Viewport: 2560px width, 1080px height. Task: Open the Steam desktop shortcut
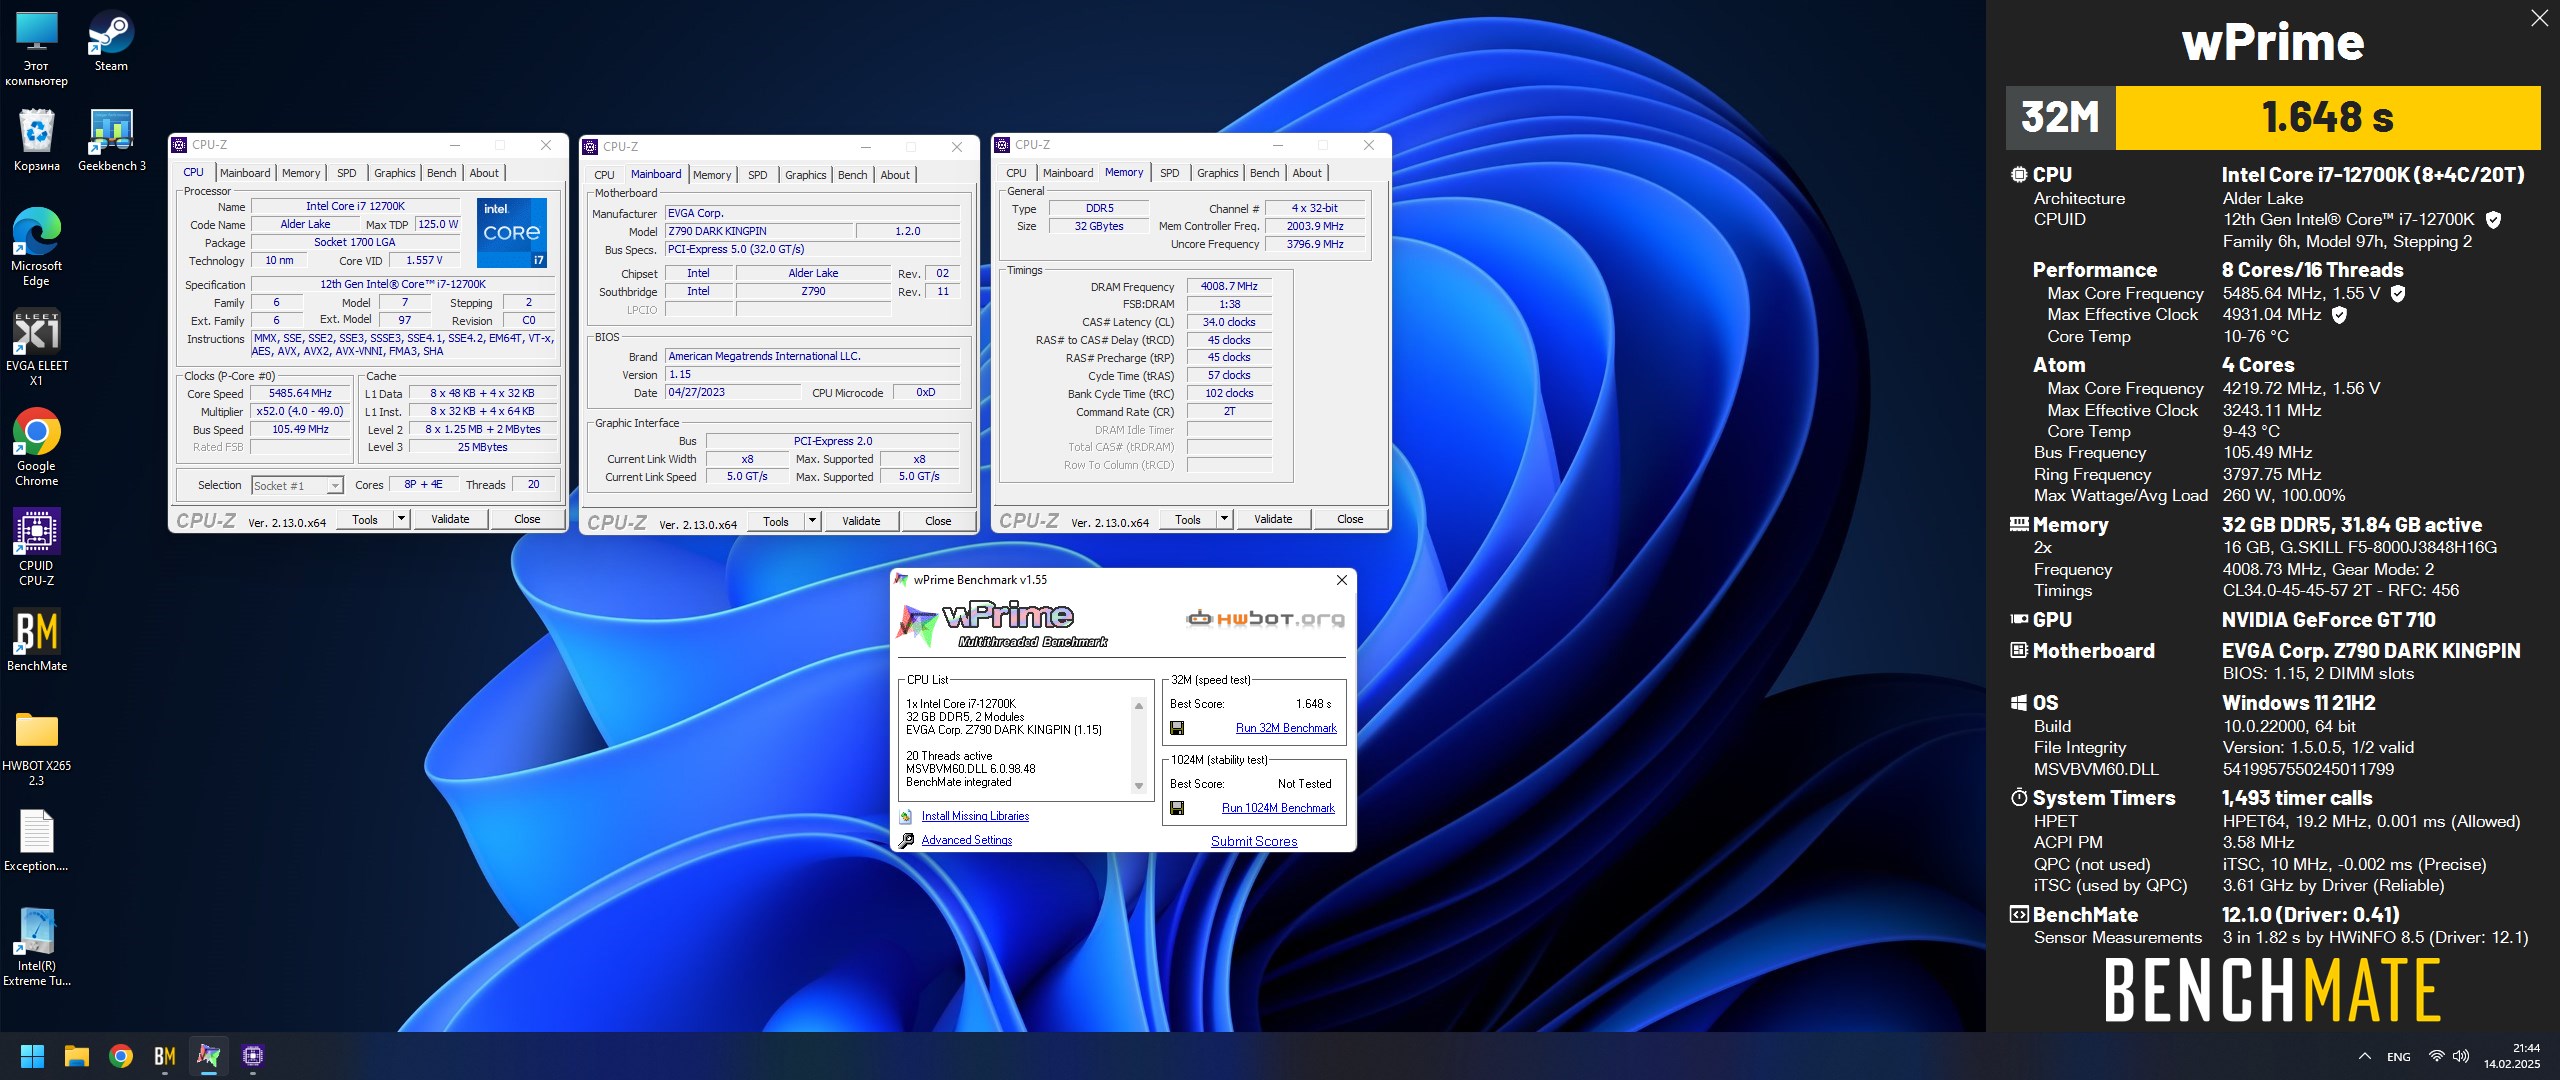tap(111, 40)
